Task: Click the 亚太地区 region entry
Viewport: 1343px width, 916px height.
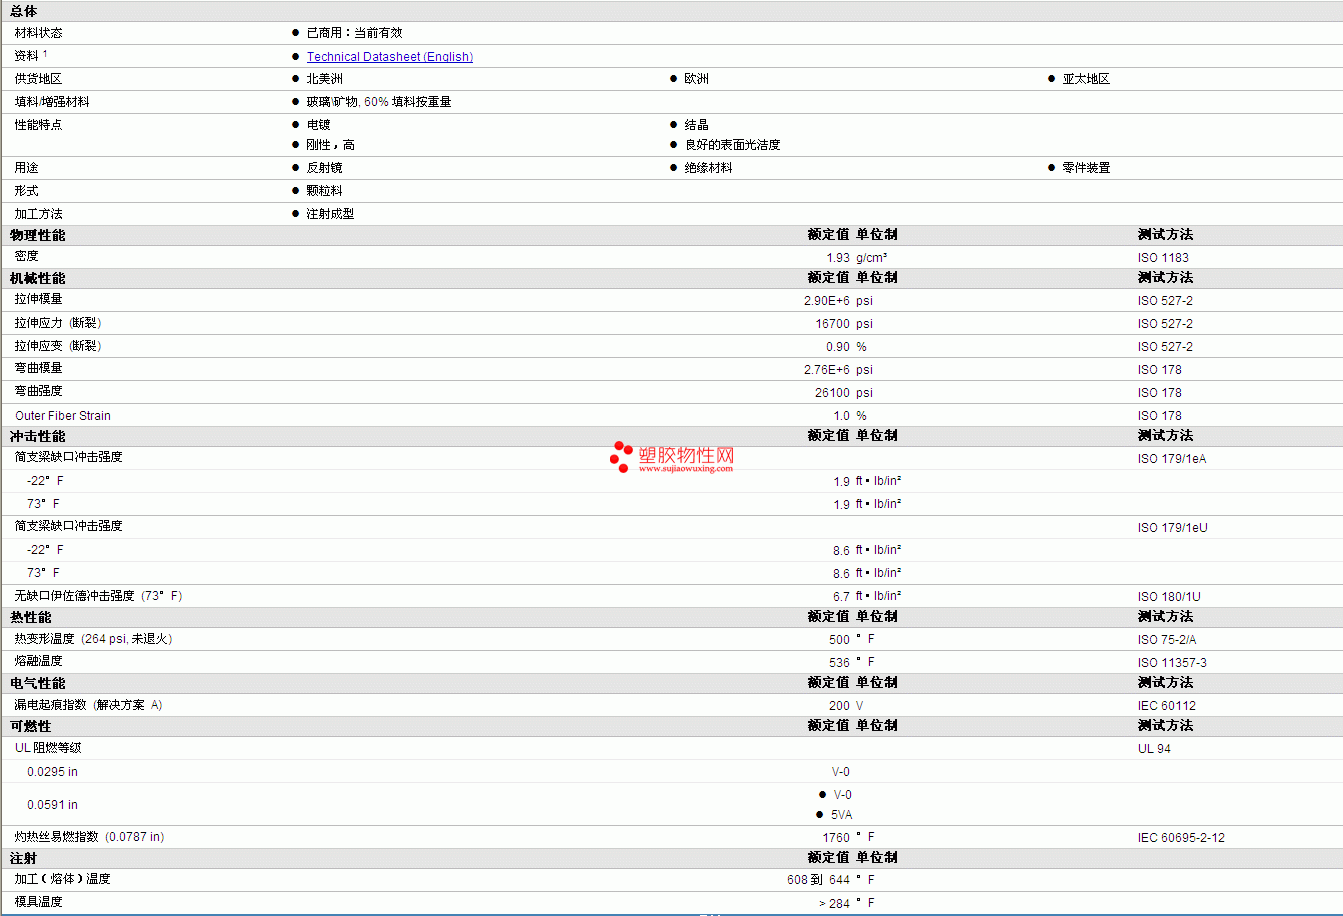Action: click(1086, 79)
